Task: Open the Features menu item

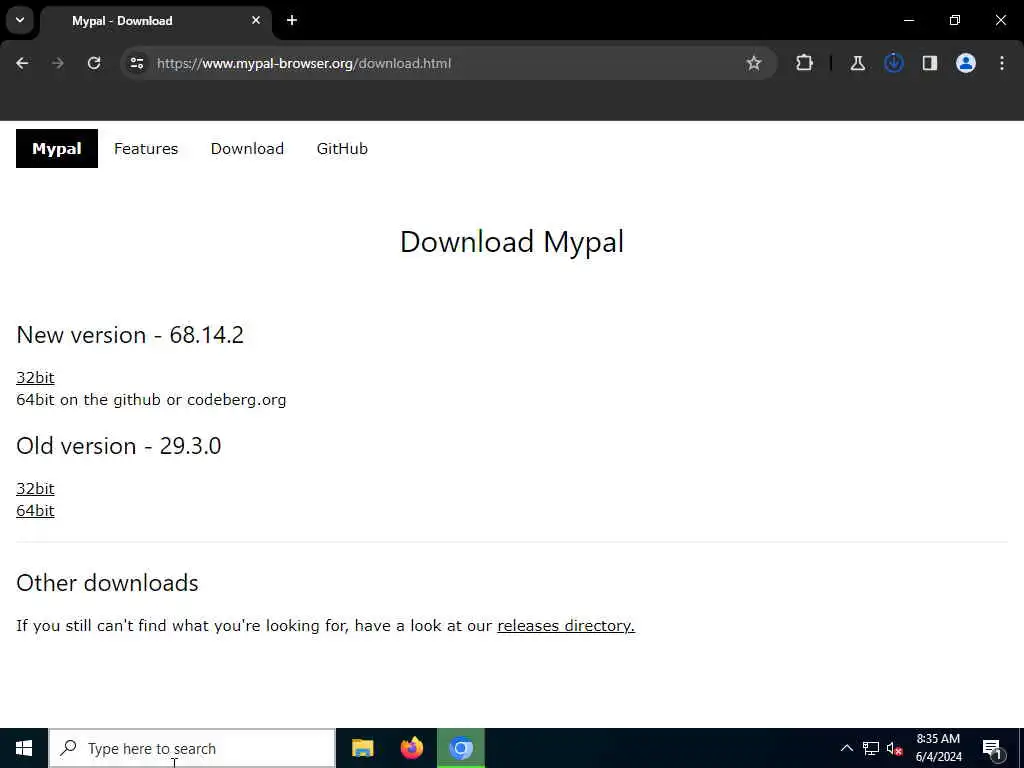Action: point(146,149)
